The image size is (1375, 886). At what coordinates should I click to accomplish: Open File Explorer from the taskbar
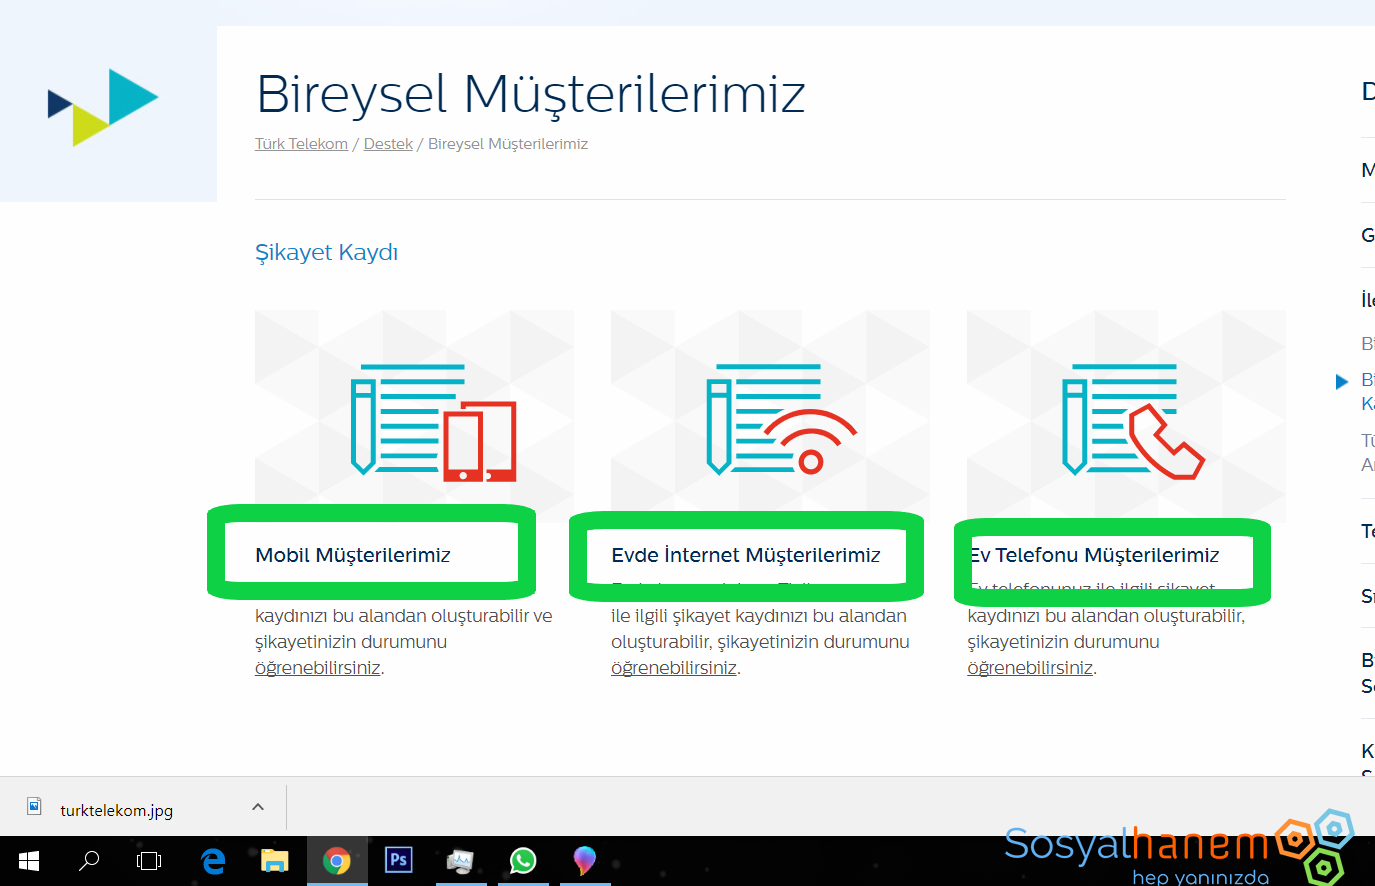point(274,861)
